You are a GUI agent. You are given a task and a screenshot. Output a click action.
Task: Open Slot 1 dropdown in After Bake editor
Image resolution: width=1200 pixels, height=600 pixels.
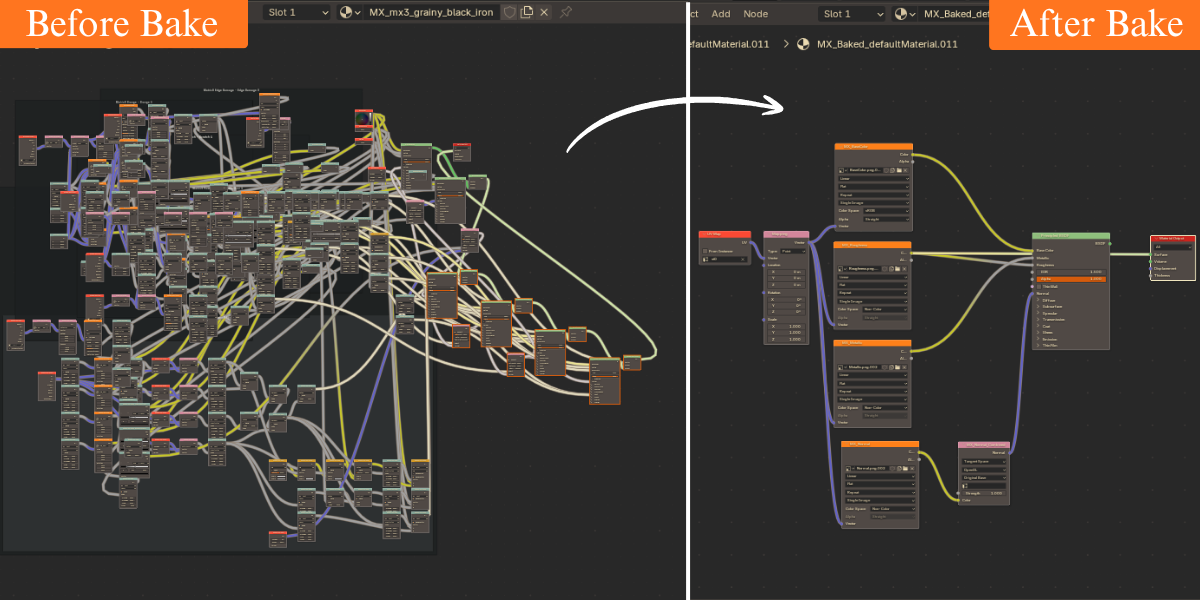point(852,13)
